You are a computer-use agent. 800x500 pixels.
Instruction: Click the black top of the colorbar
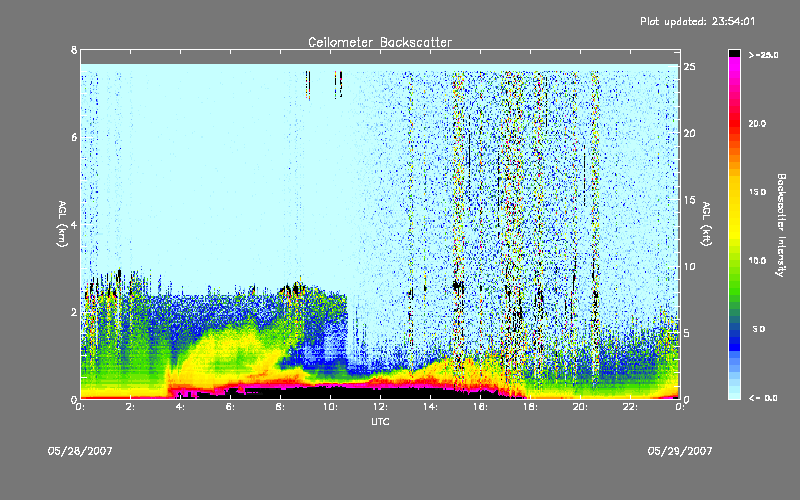734,53
